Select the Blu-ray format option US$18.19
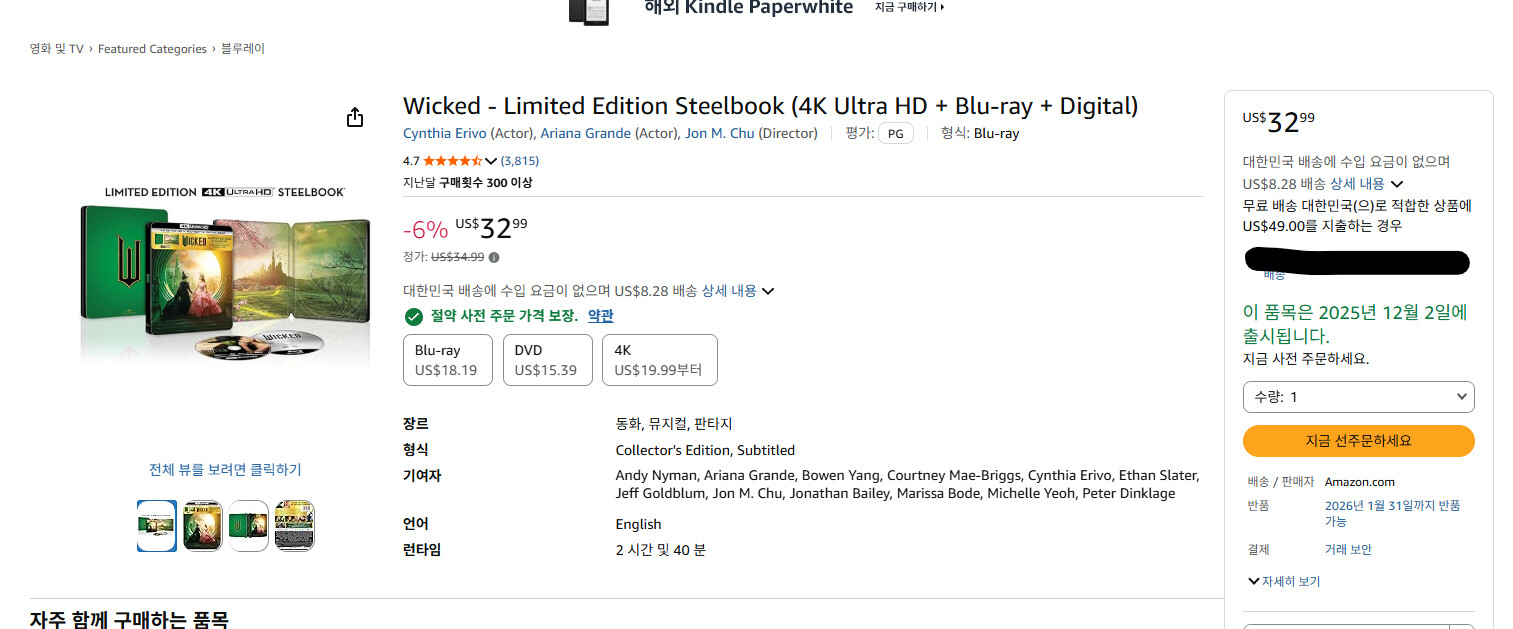This screenshot has height=629, width=1513. click(446, 360)
